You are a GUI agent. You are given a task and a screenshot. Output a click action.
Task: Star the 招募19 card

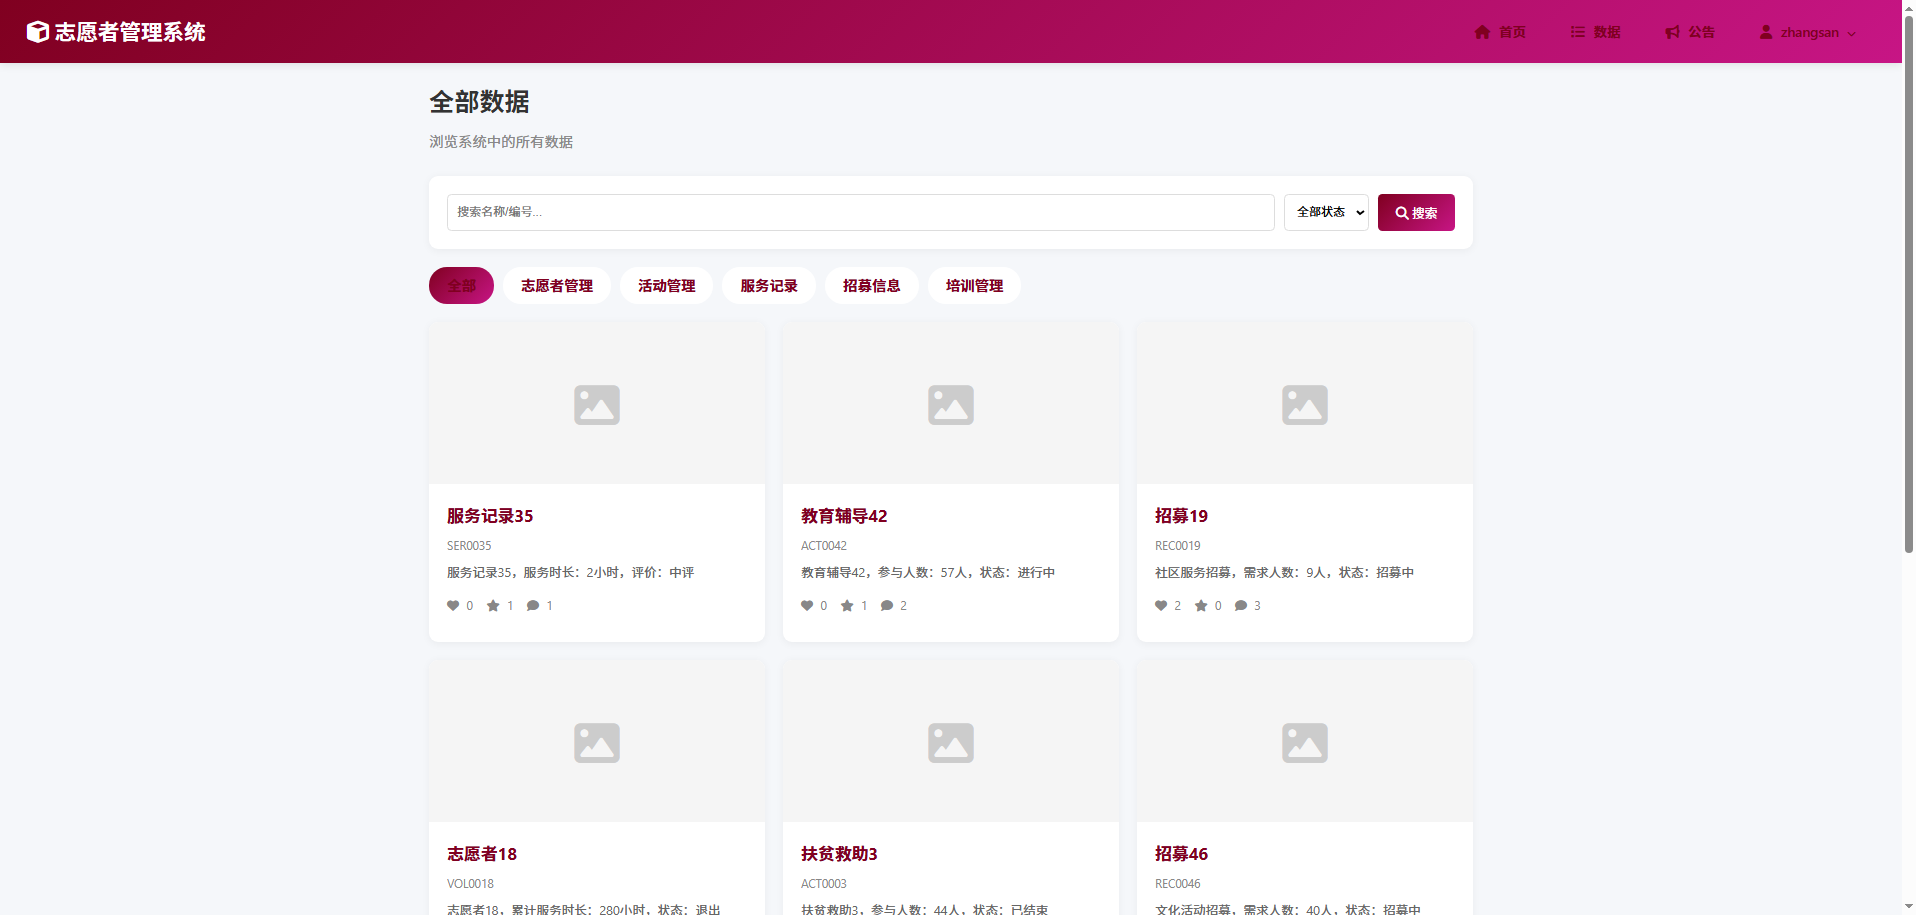click(x=1201, y=605)
